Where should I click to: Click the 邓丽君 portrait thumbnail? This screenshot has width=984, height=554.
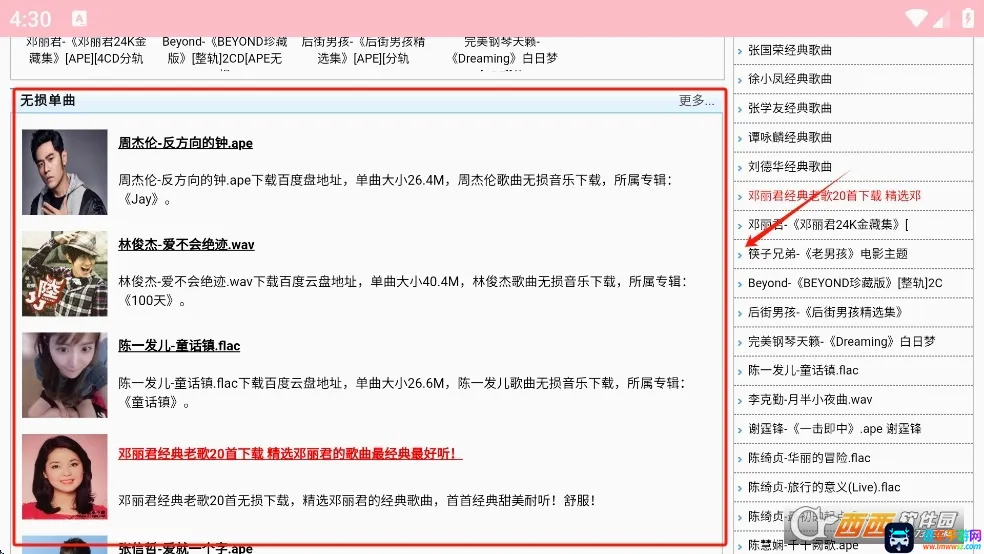point(65,476)
